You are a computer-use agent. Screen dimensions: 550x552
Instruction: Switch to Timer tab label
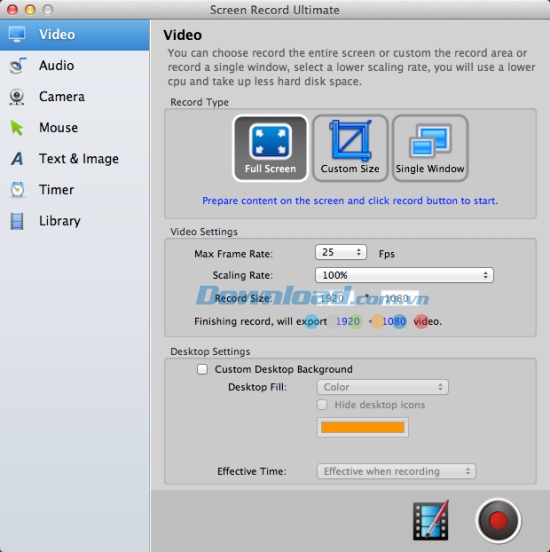[x=57, y=190]
